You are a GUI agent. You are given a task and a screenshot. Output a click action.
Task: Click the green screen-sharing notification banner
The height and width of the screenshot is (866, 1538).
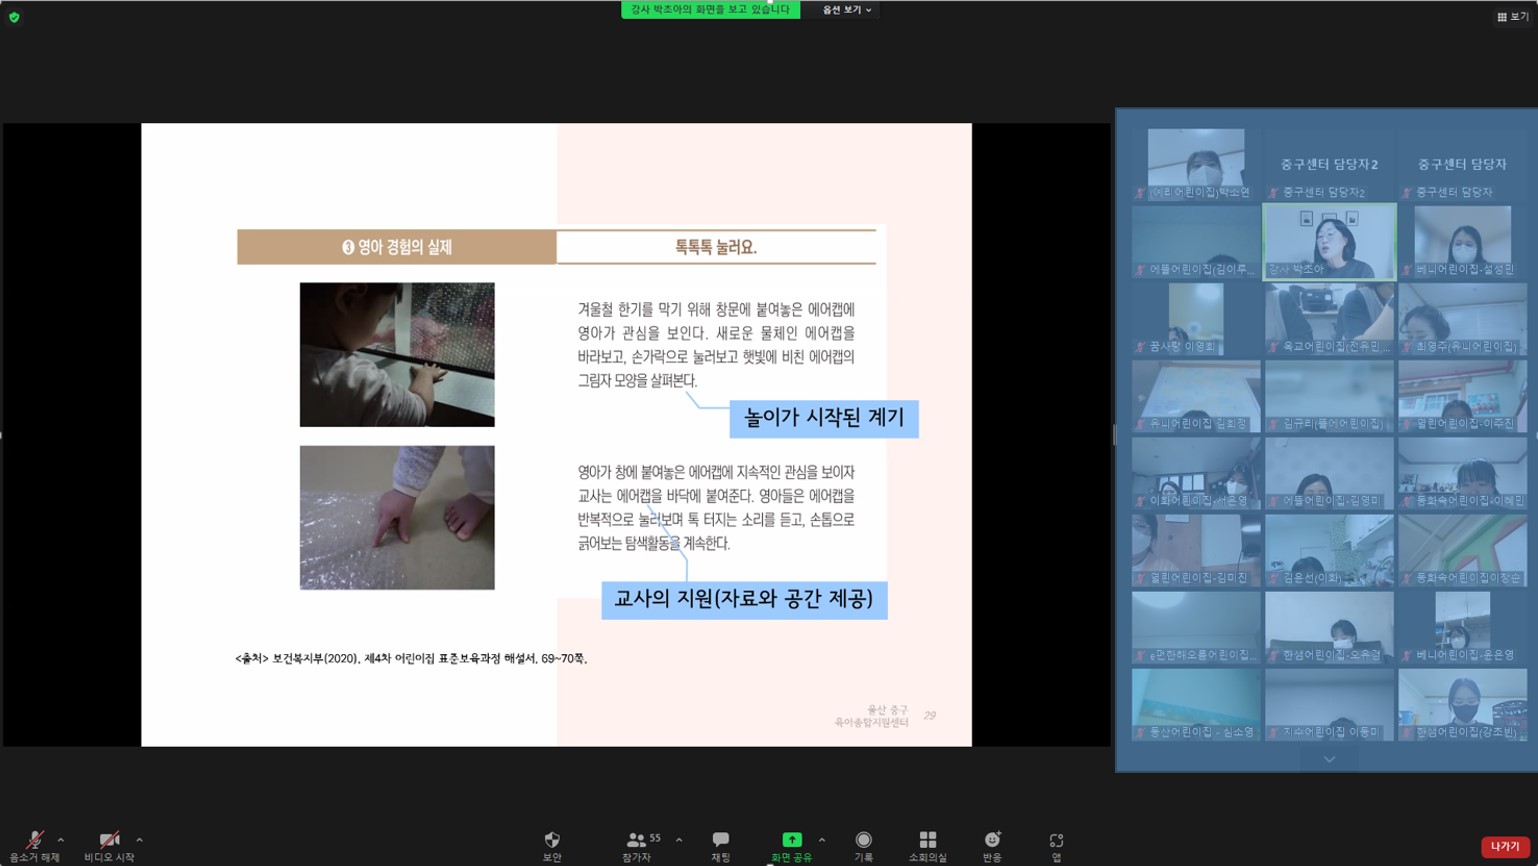pyautogui.click(x=710, y=10)
